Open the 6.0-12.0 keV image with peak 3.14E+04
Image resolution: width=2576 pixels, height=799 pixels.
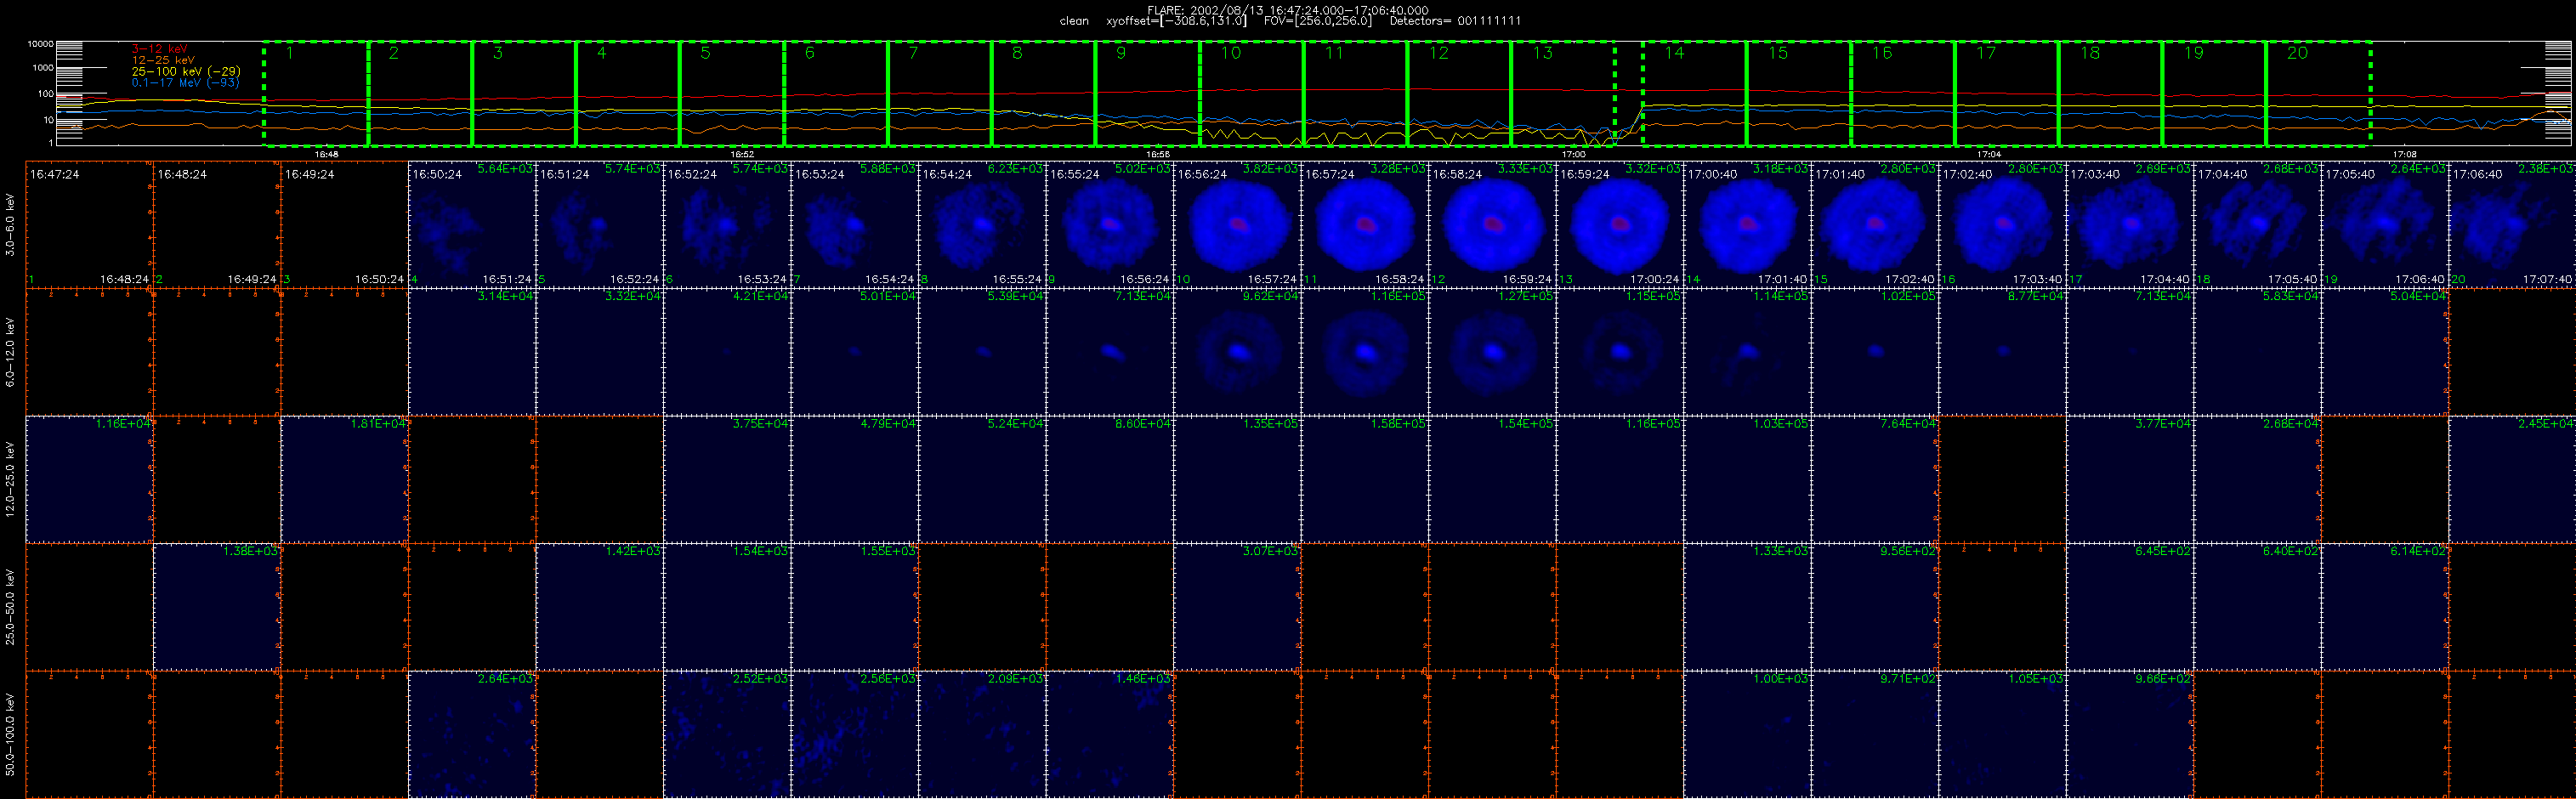tap(472, 352)
